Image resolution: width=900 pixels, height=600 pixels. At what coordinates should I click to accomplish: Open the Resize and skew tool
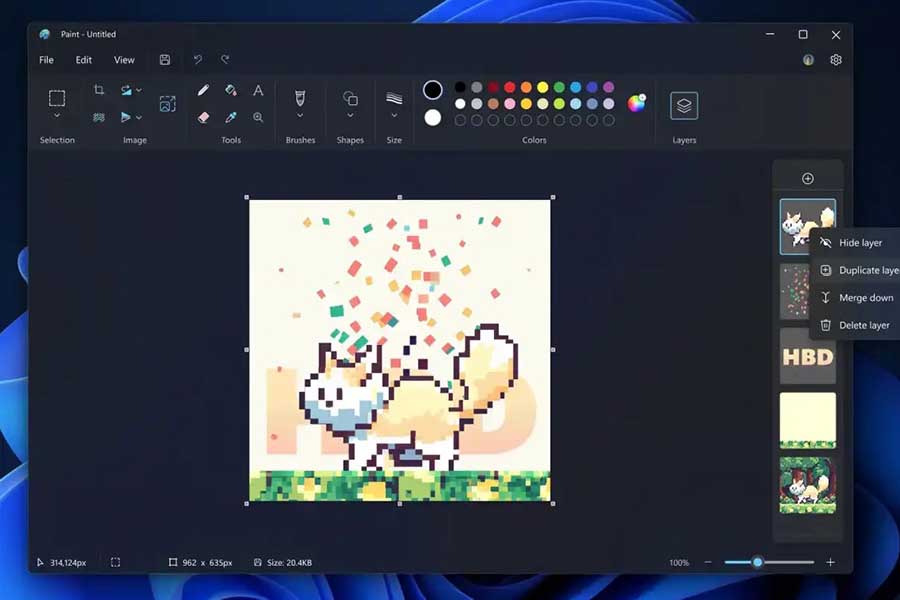click(126, 90)
